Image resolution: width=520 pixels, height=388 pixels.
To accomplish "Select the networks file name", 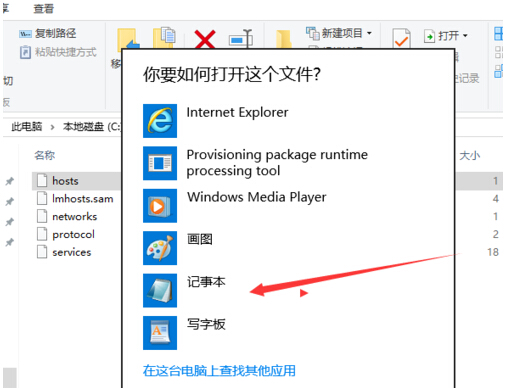I will point(75,217).
